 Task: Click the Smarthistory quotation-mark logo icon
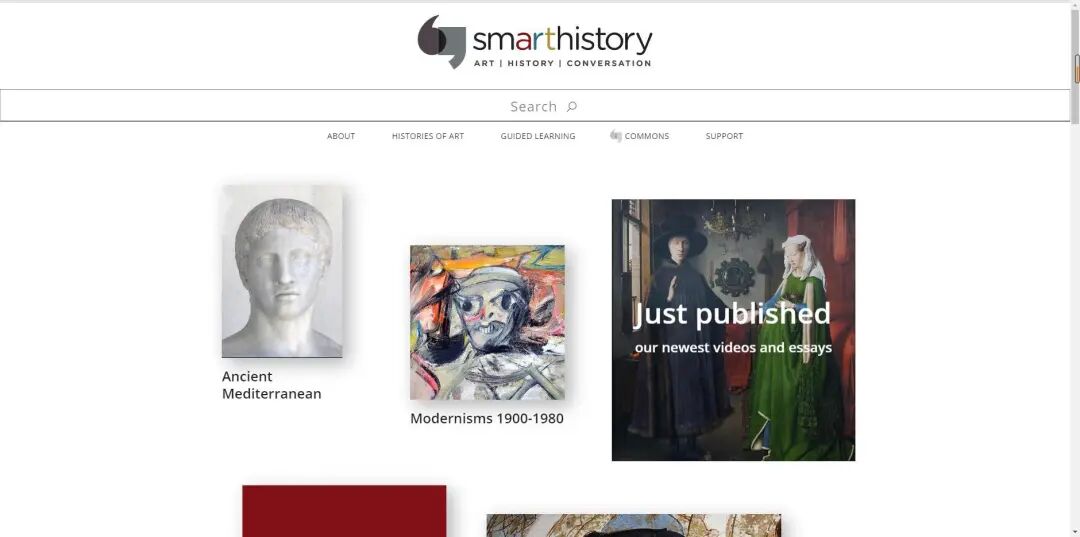(442, 41)
